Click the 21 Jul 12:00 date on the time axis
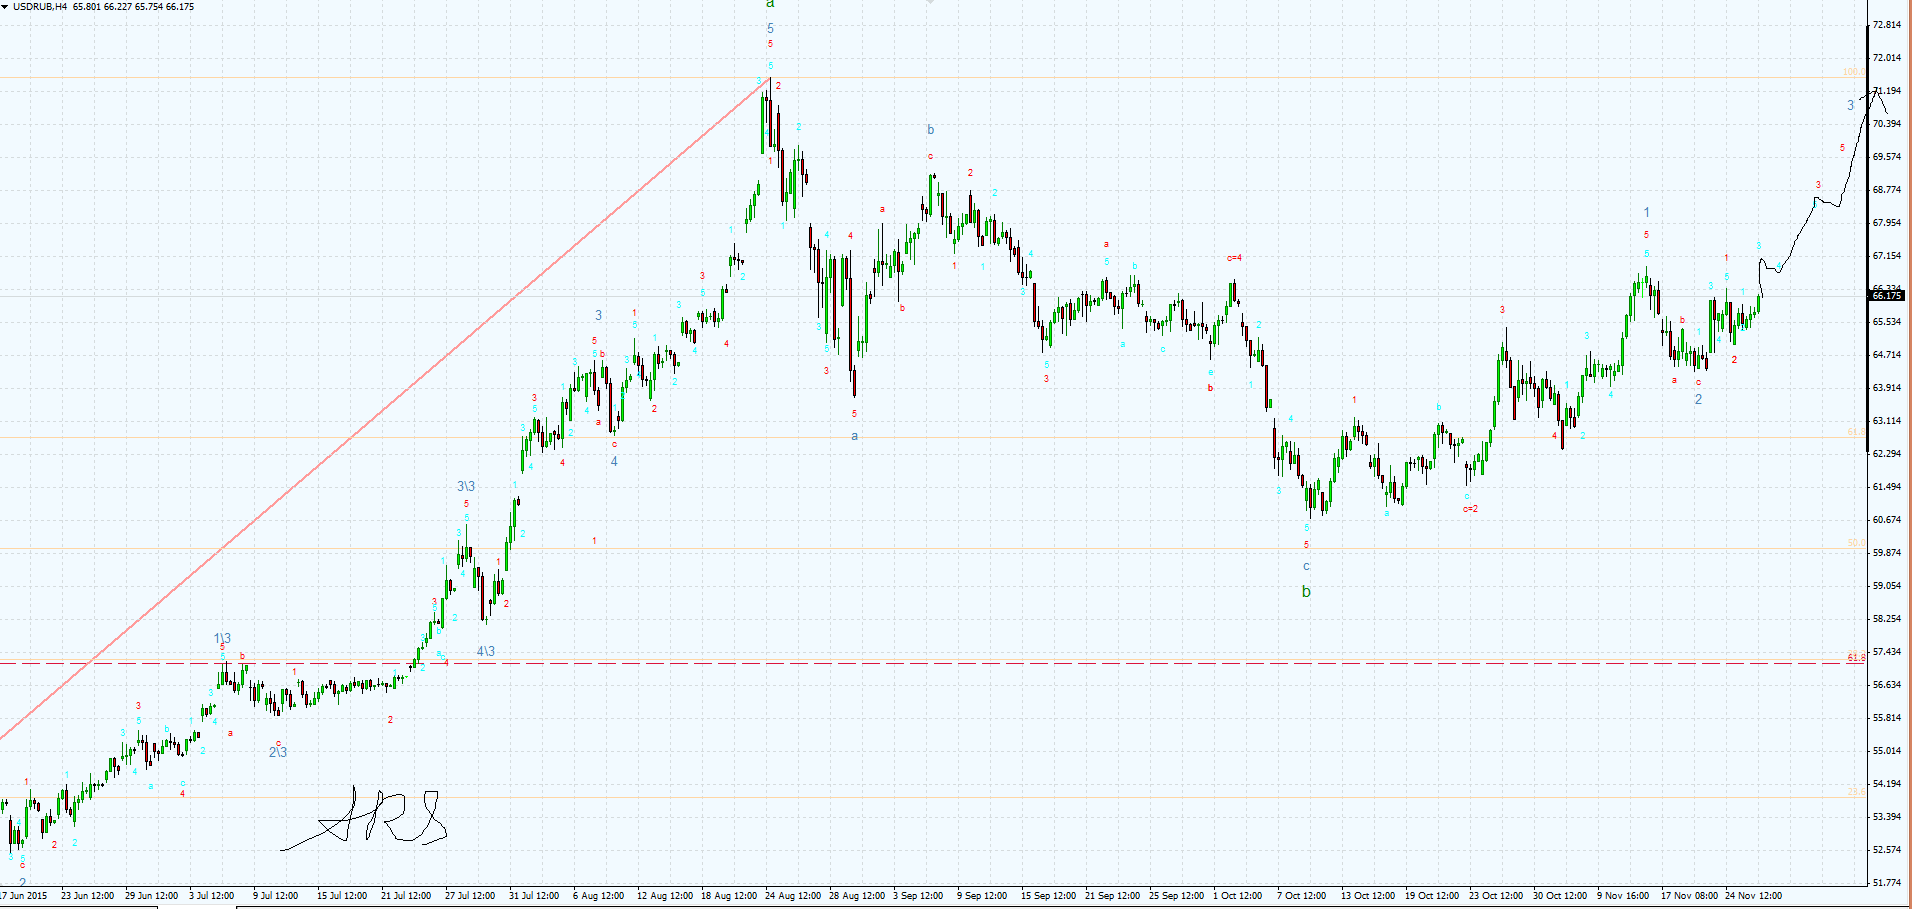 pyautogui.click(x=406, y=896)
